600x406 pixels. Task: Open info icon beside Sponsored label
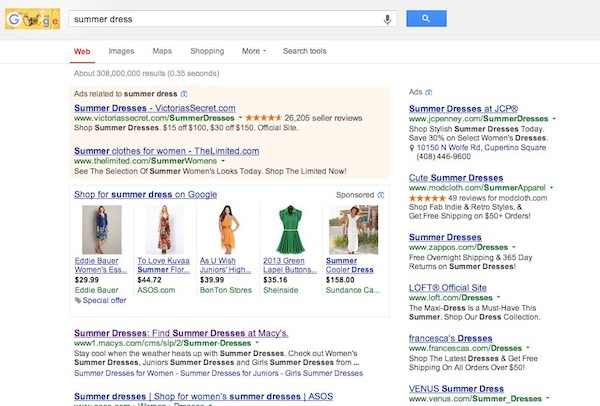tap(381, 195)
